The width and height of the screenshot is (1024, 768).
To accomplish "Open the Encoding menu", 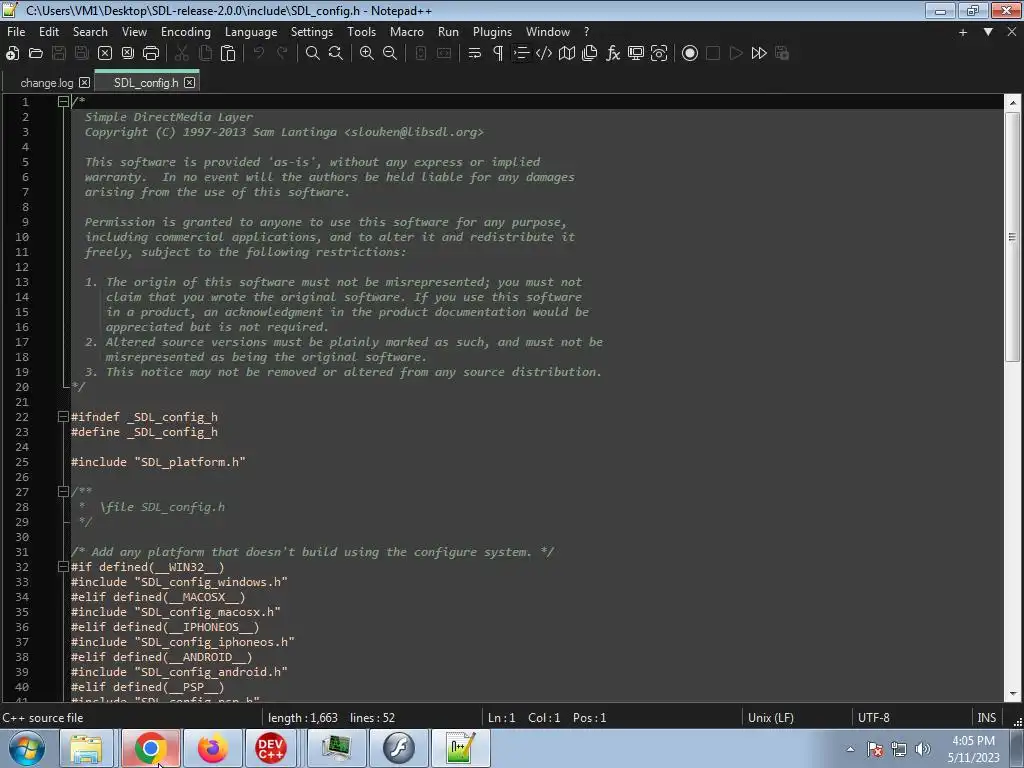I will click(186, 32).
